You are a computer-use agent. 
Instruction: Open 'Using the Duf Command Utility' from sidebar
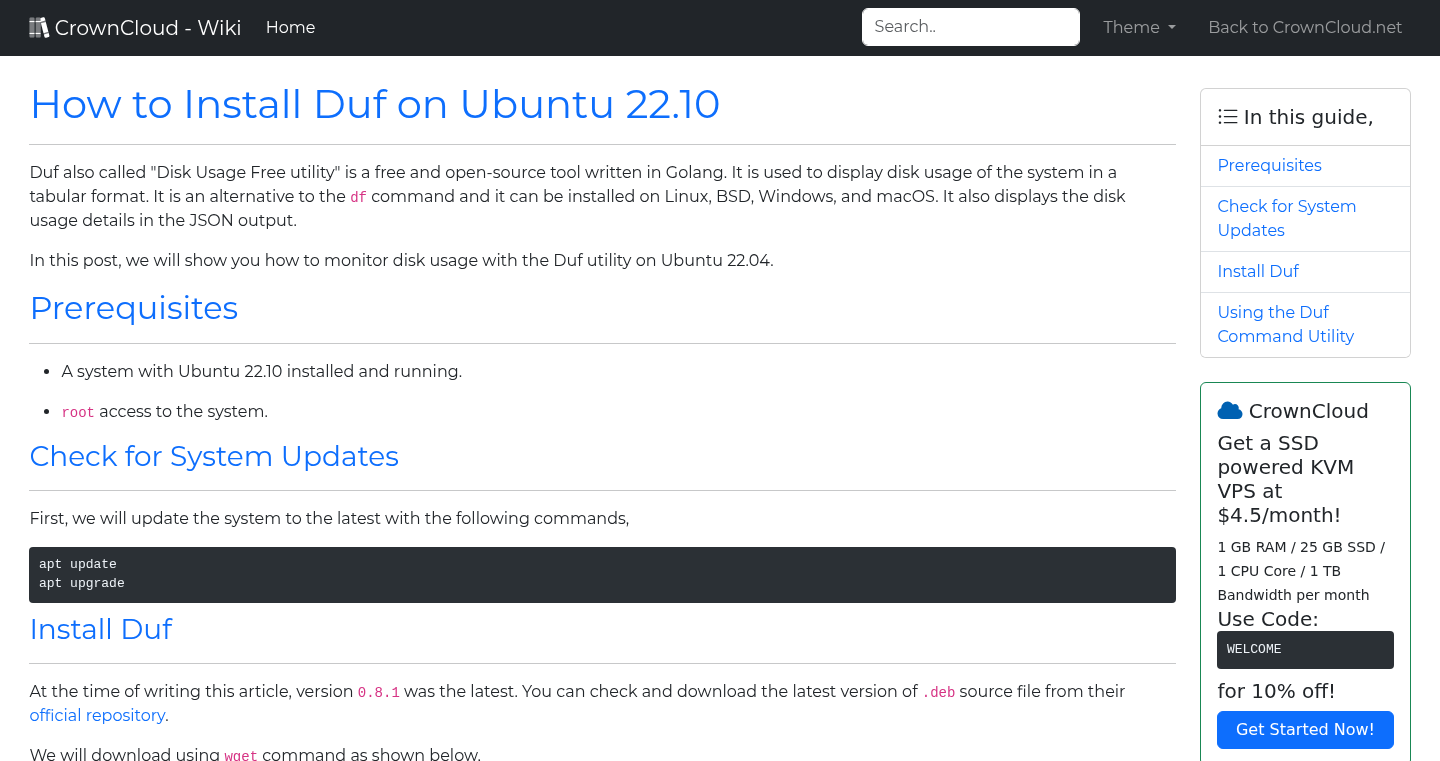[x=1285, y=324]
